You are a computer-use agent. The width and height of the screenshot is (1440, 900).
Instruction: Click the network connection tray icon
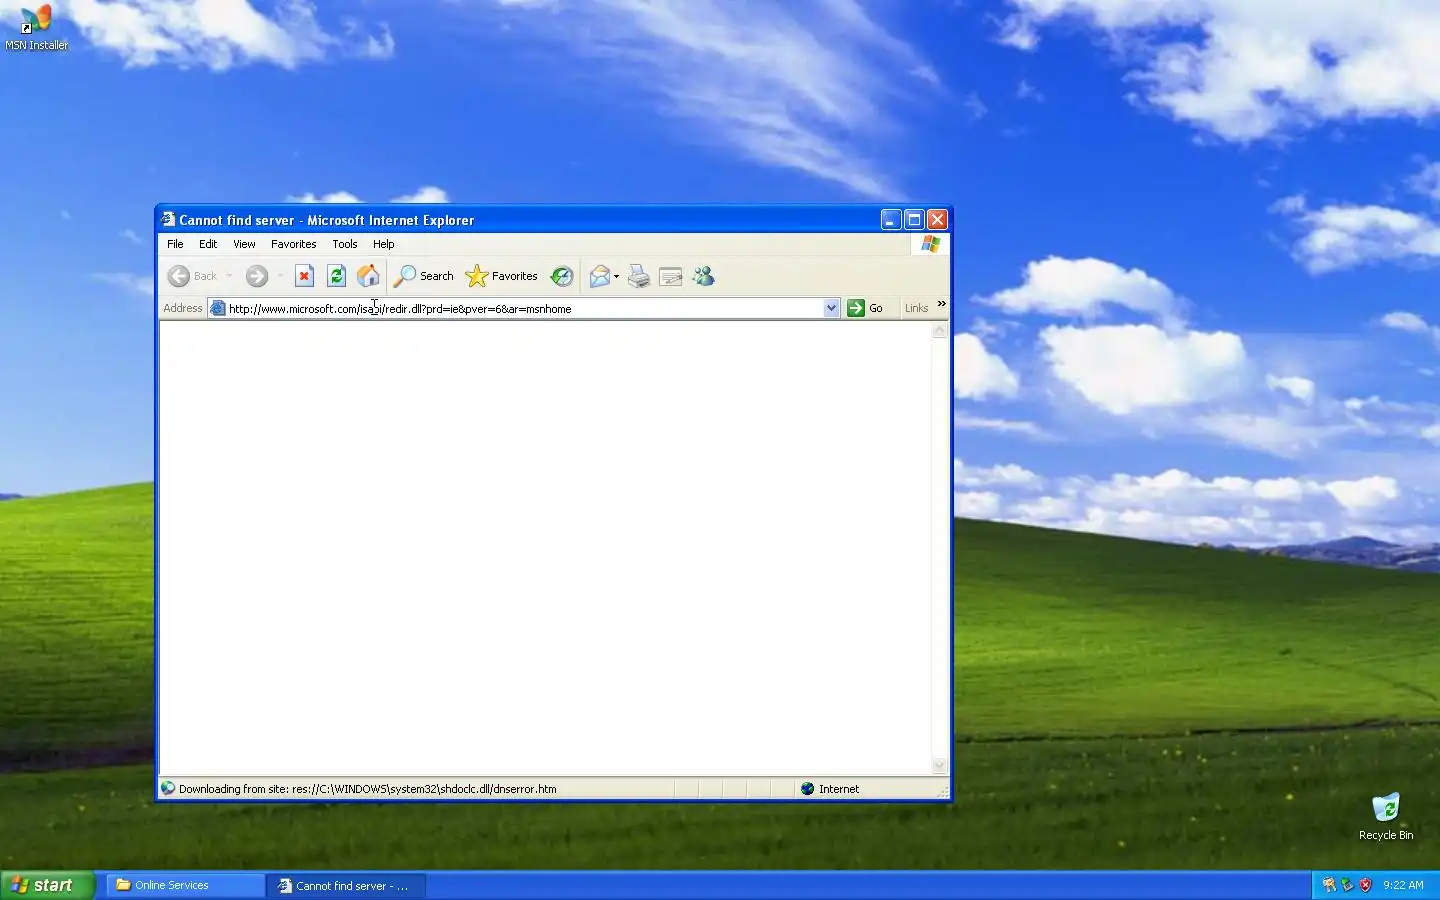[1347, 885]
